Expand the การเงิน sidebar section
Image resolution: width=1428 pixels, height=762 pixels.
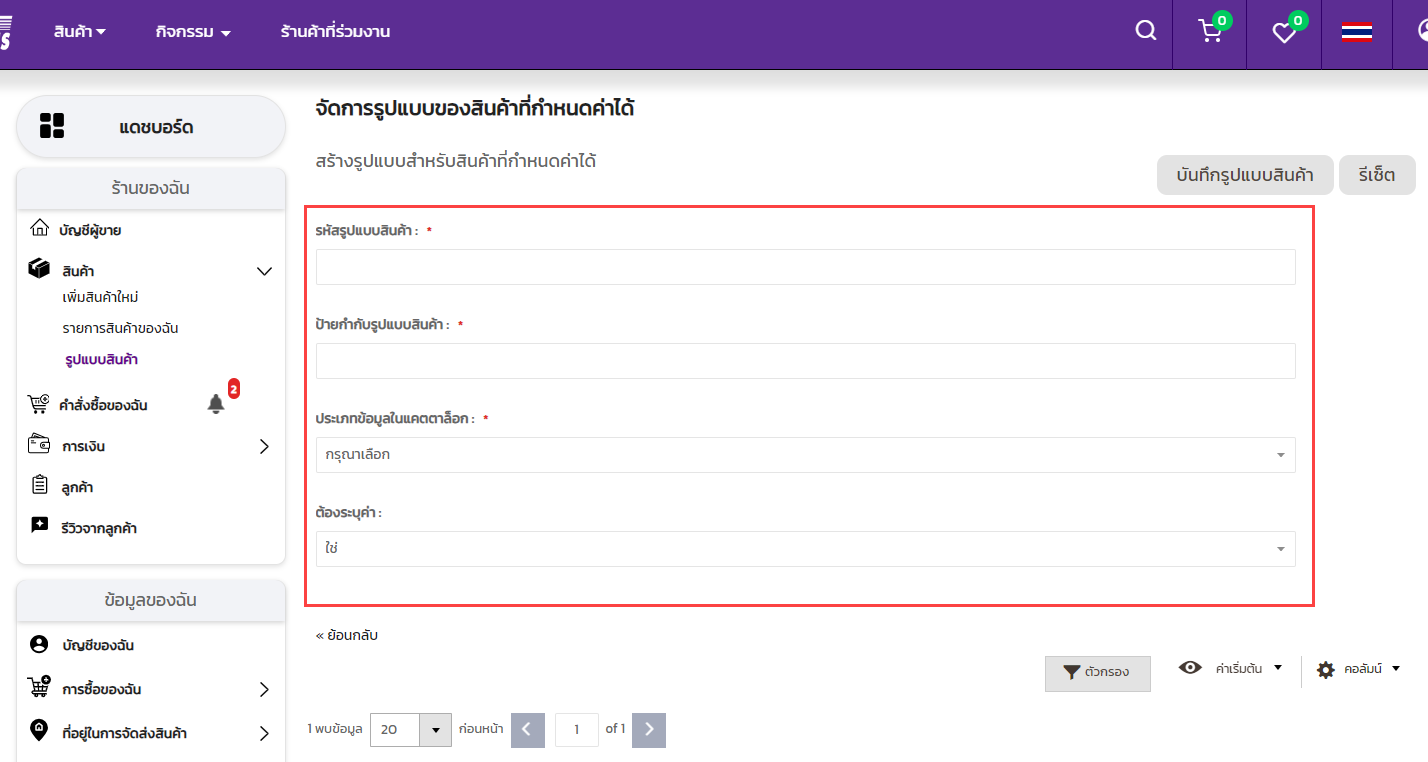tap(264, 446)
